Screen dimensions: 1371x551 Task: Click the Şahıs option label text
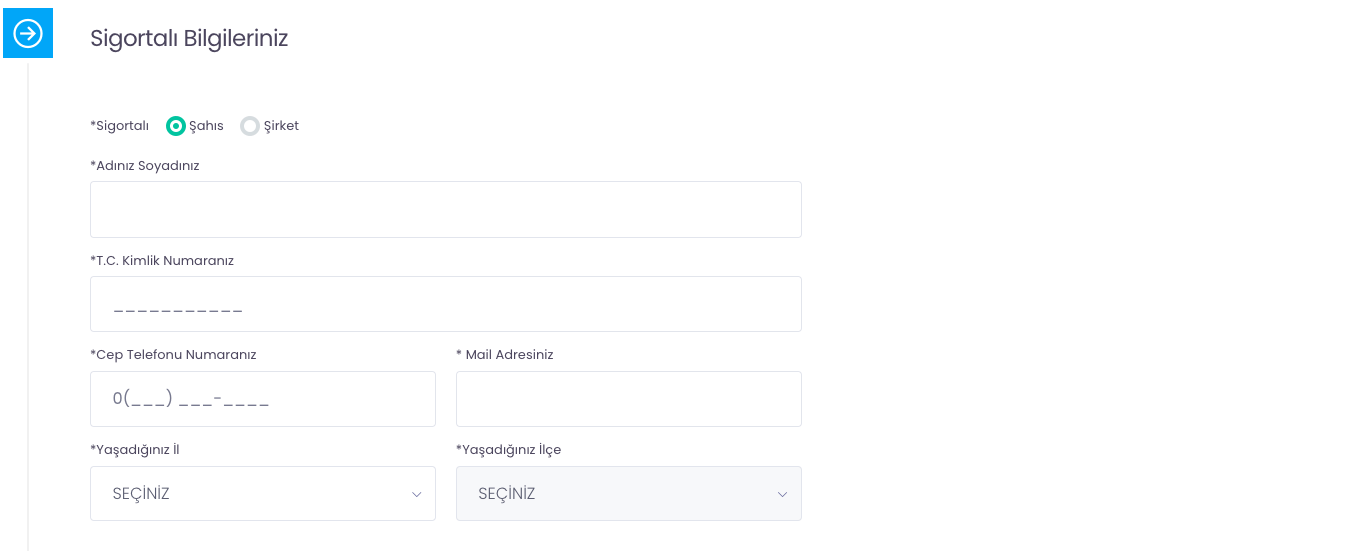pos(206,126)
